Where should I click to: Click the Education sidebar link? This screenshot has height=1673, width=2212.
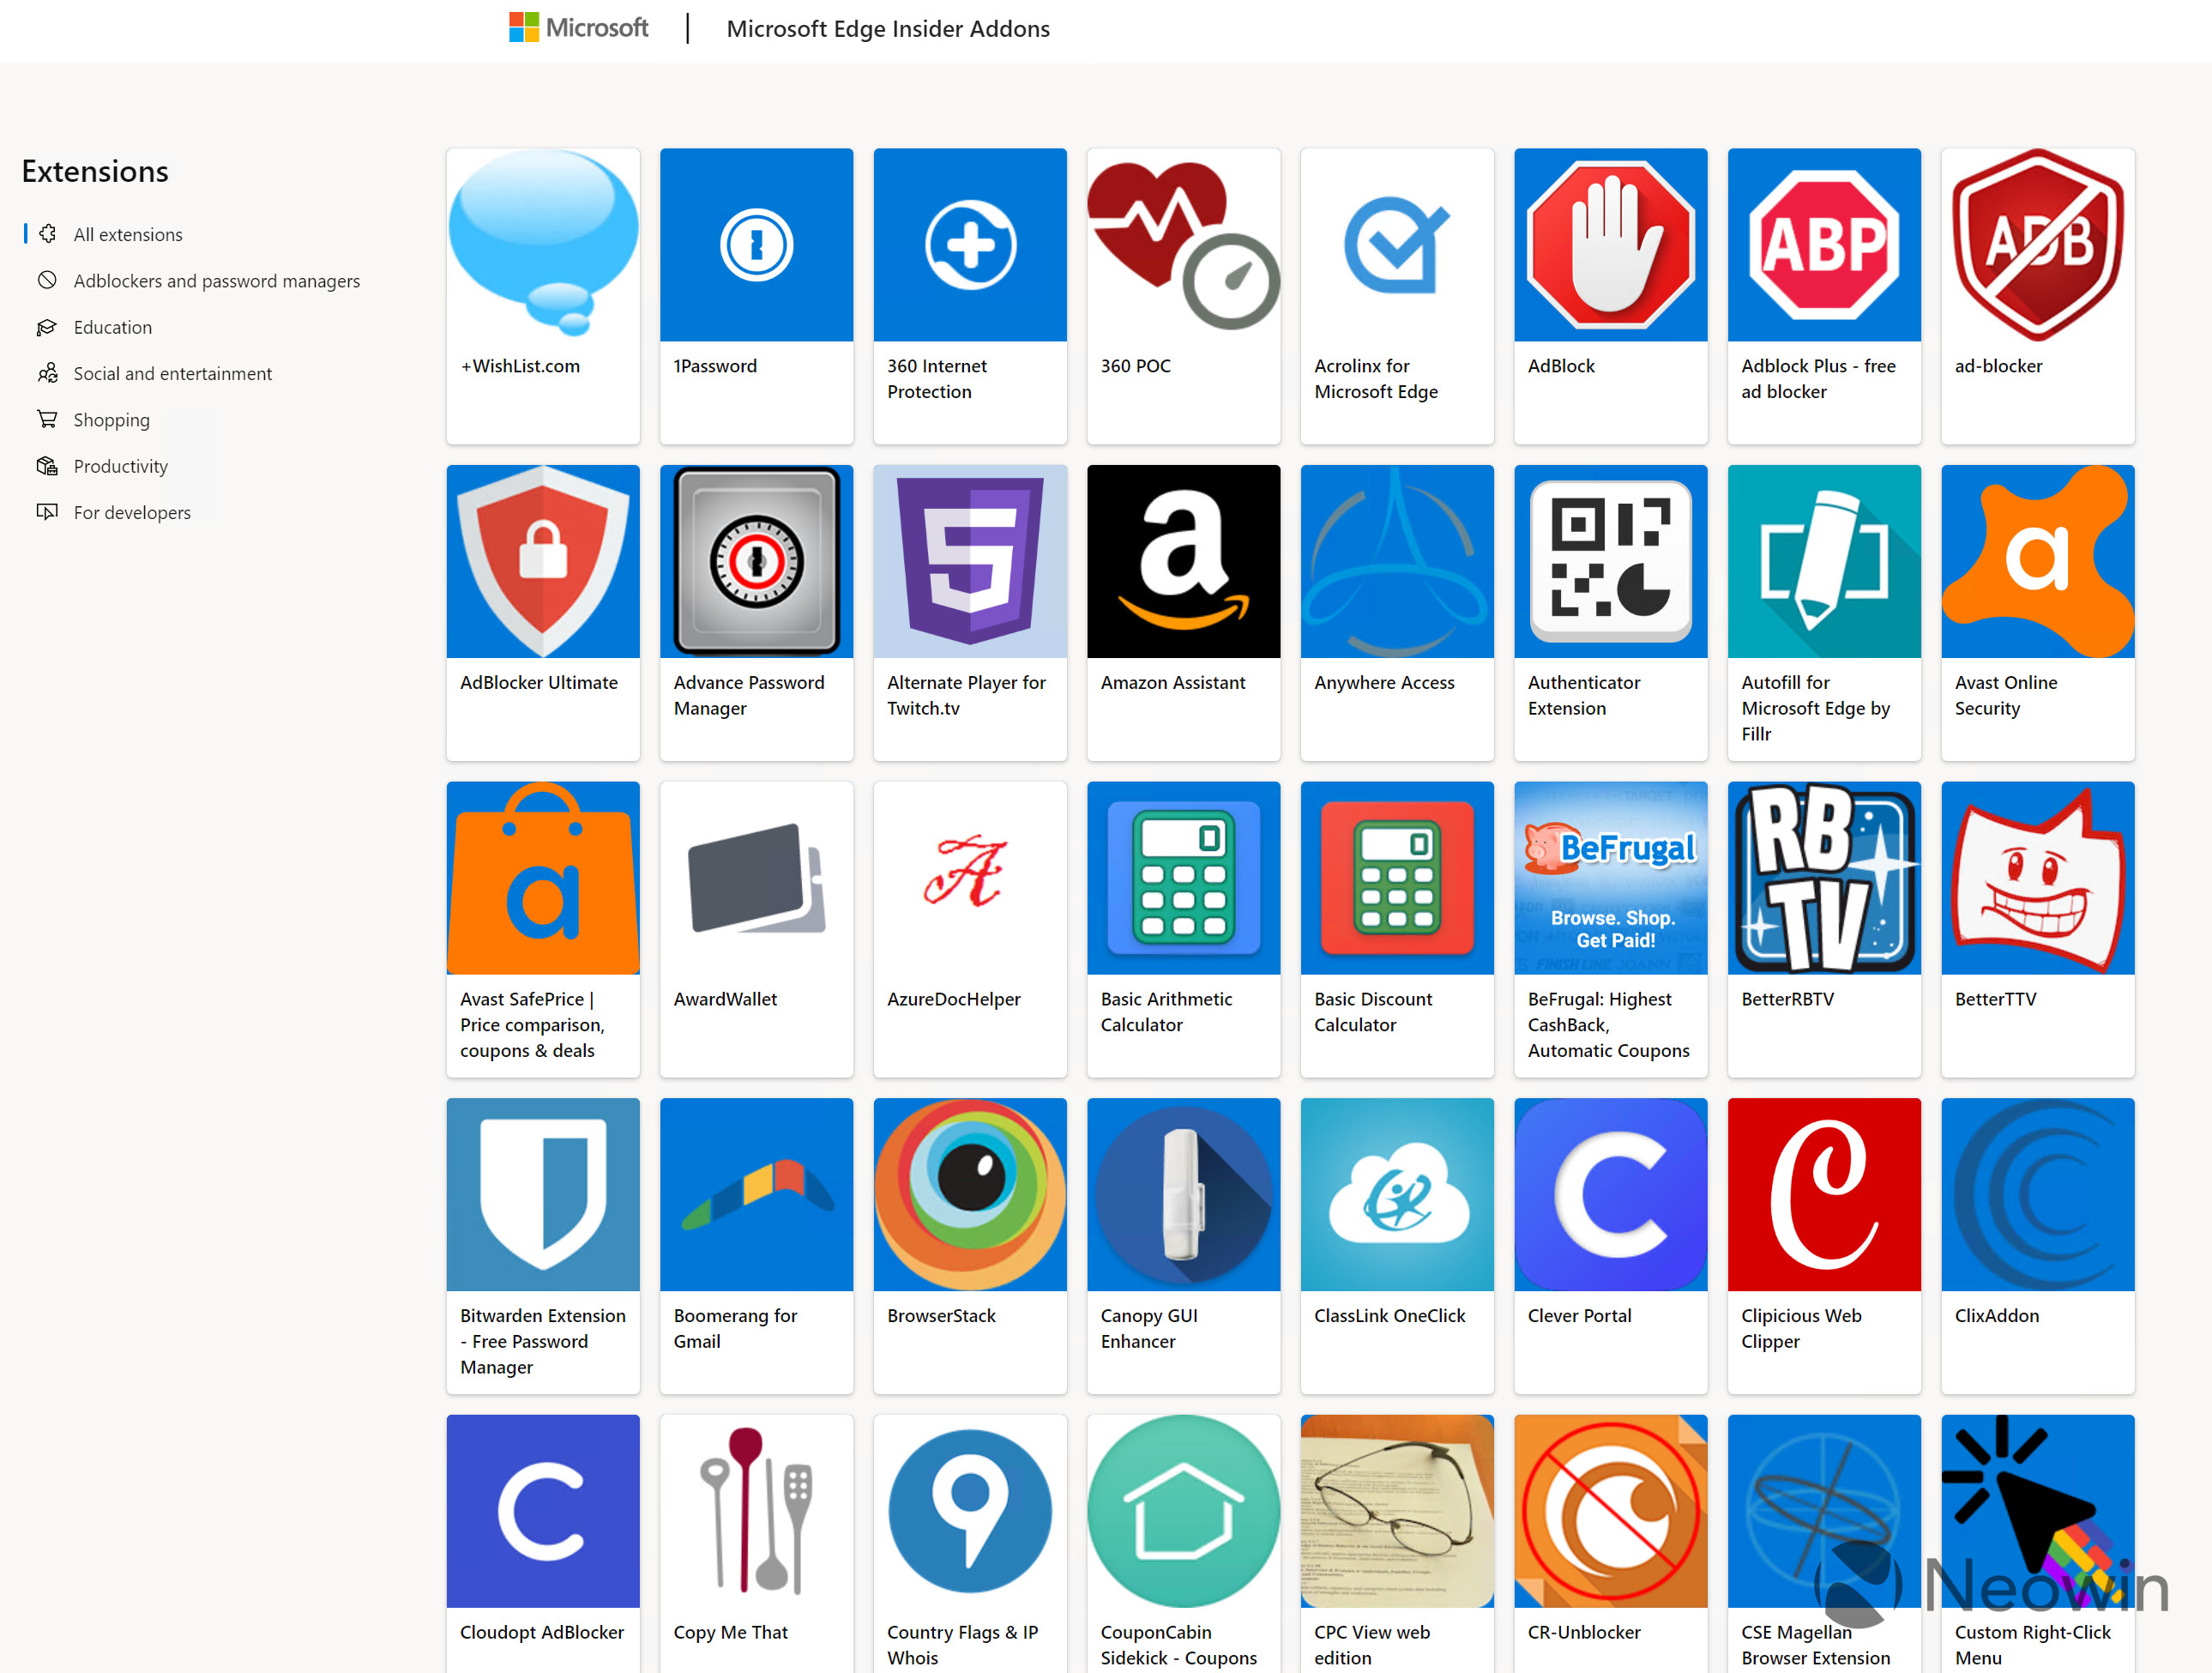pyautogui.click(x=112, y=325)
